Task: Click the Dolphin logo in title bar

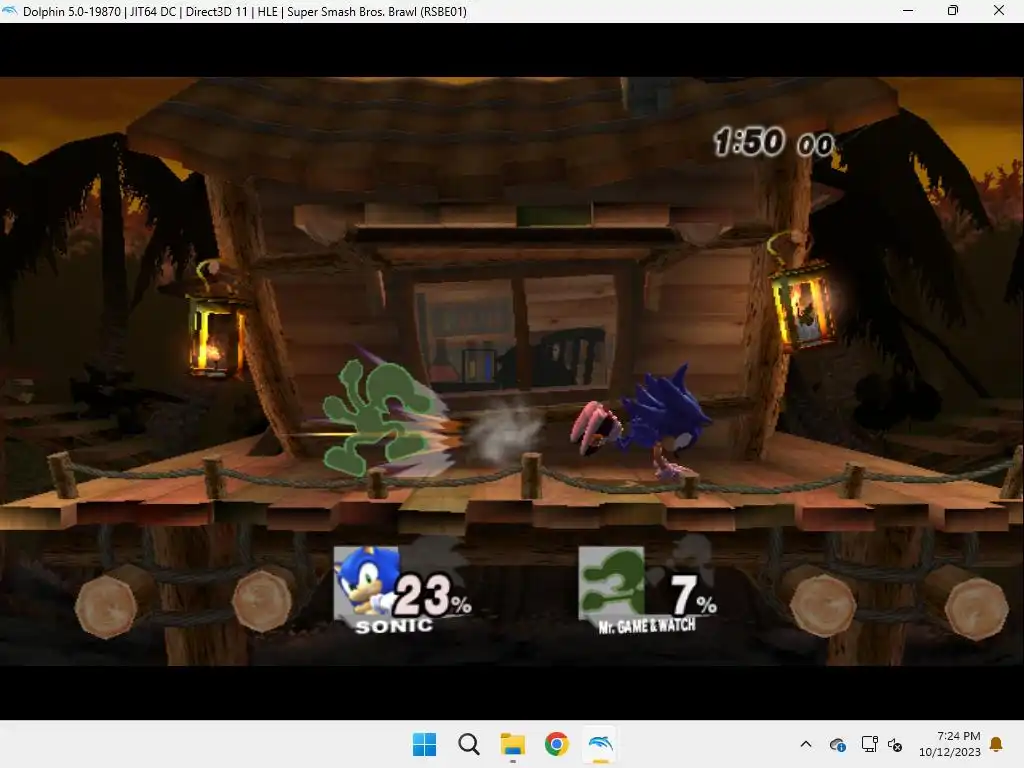Action: click(9, 10)
